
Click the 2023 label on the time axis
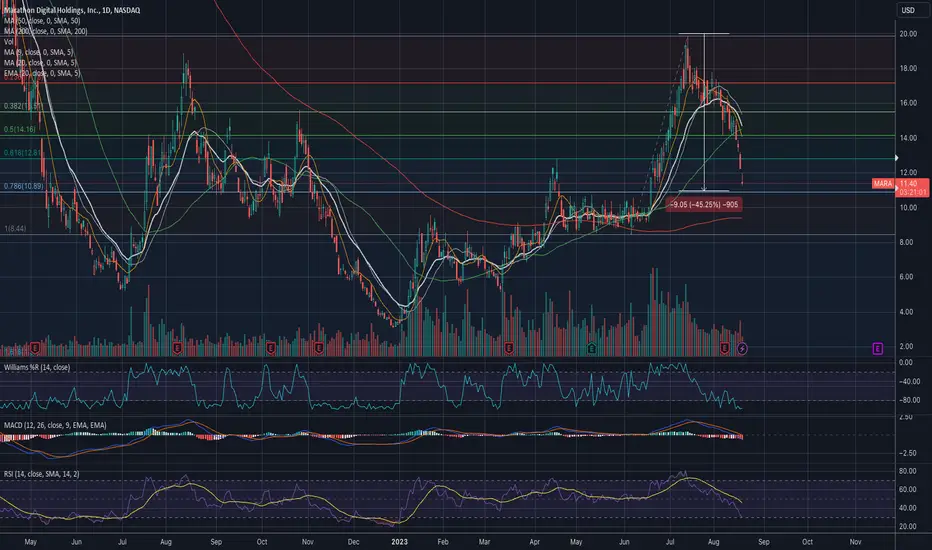point(399,542)
